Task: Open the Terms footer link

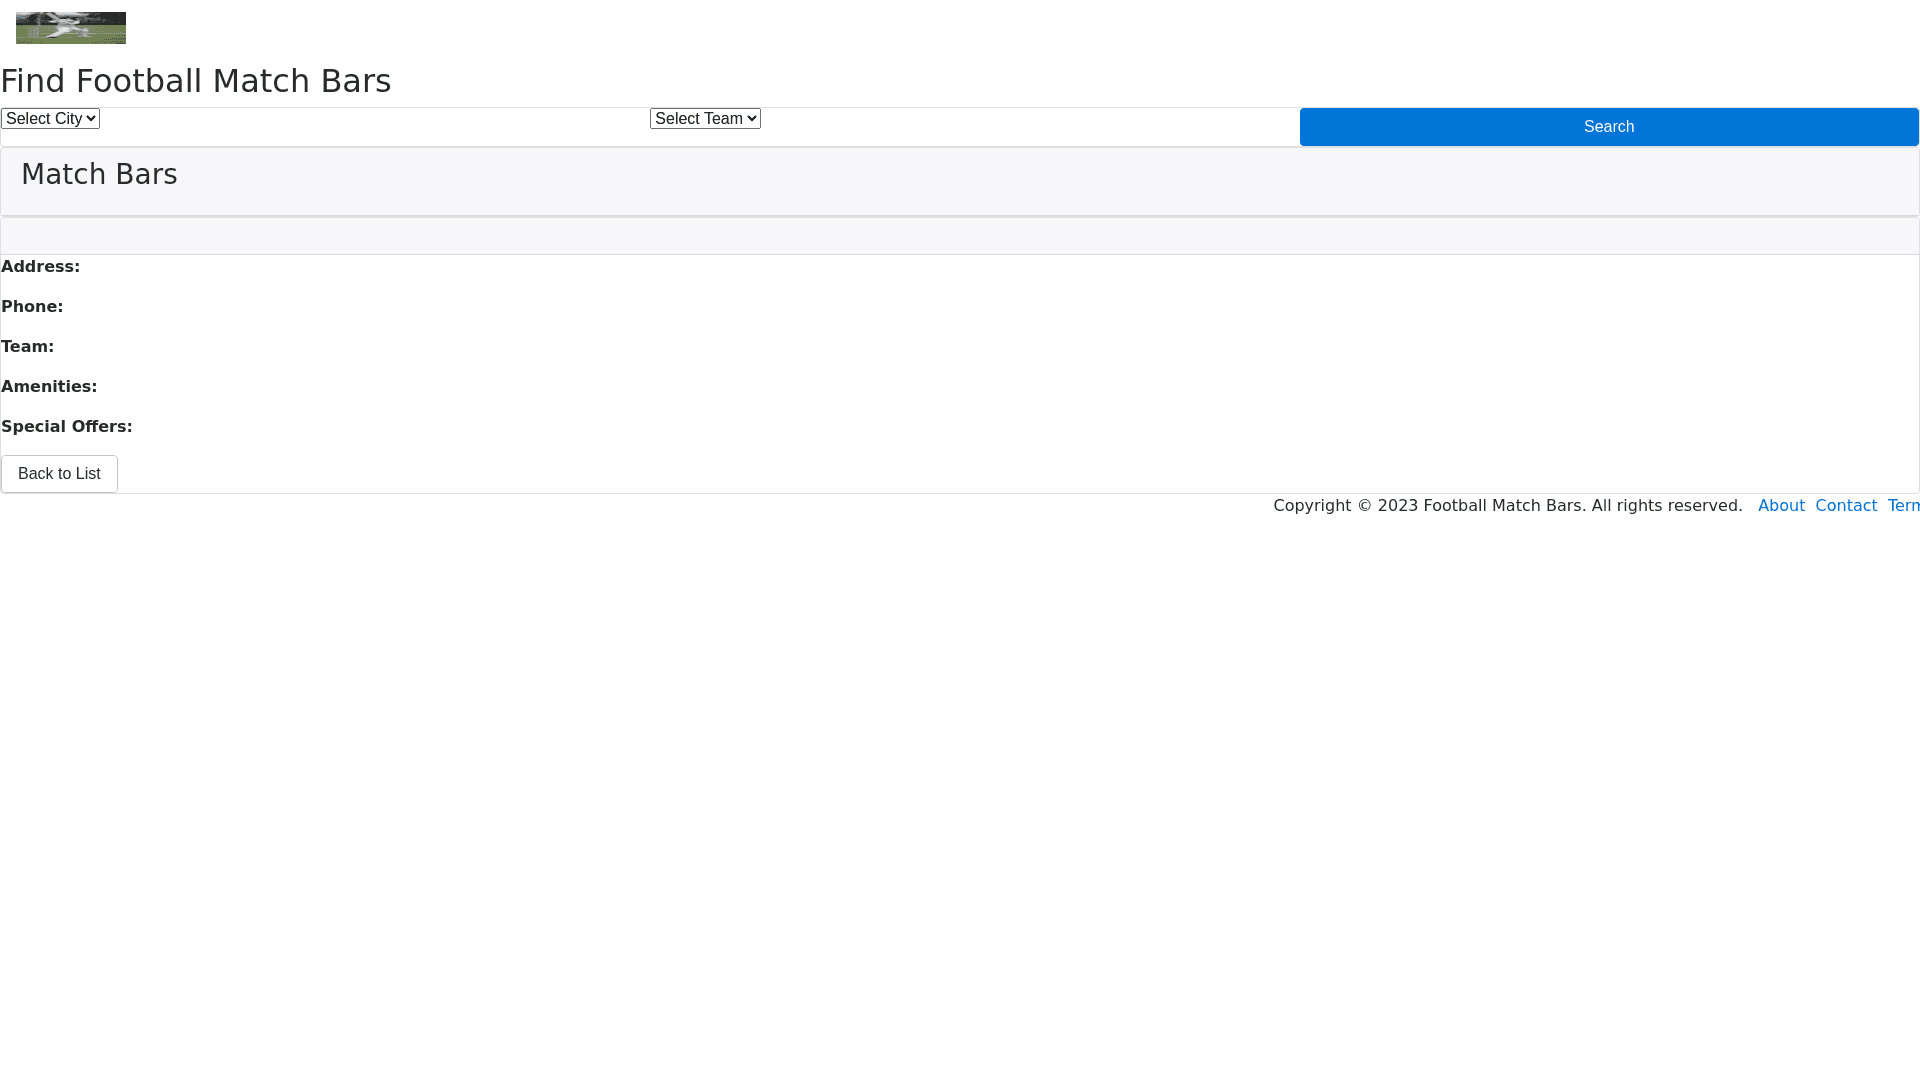Action: pos(1903,506)
